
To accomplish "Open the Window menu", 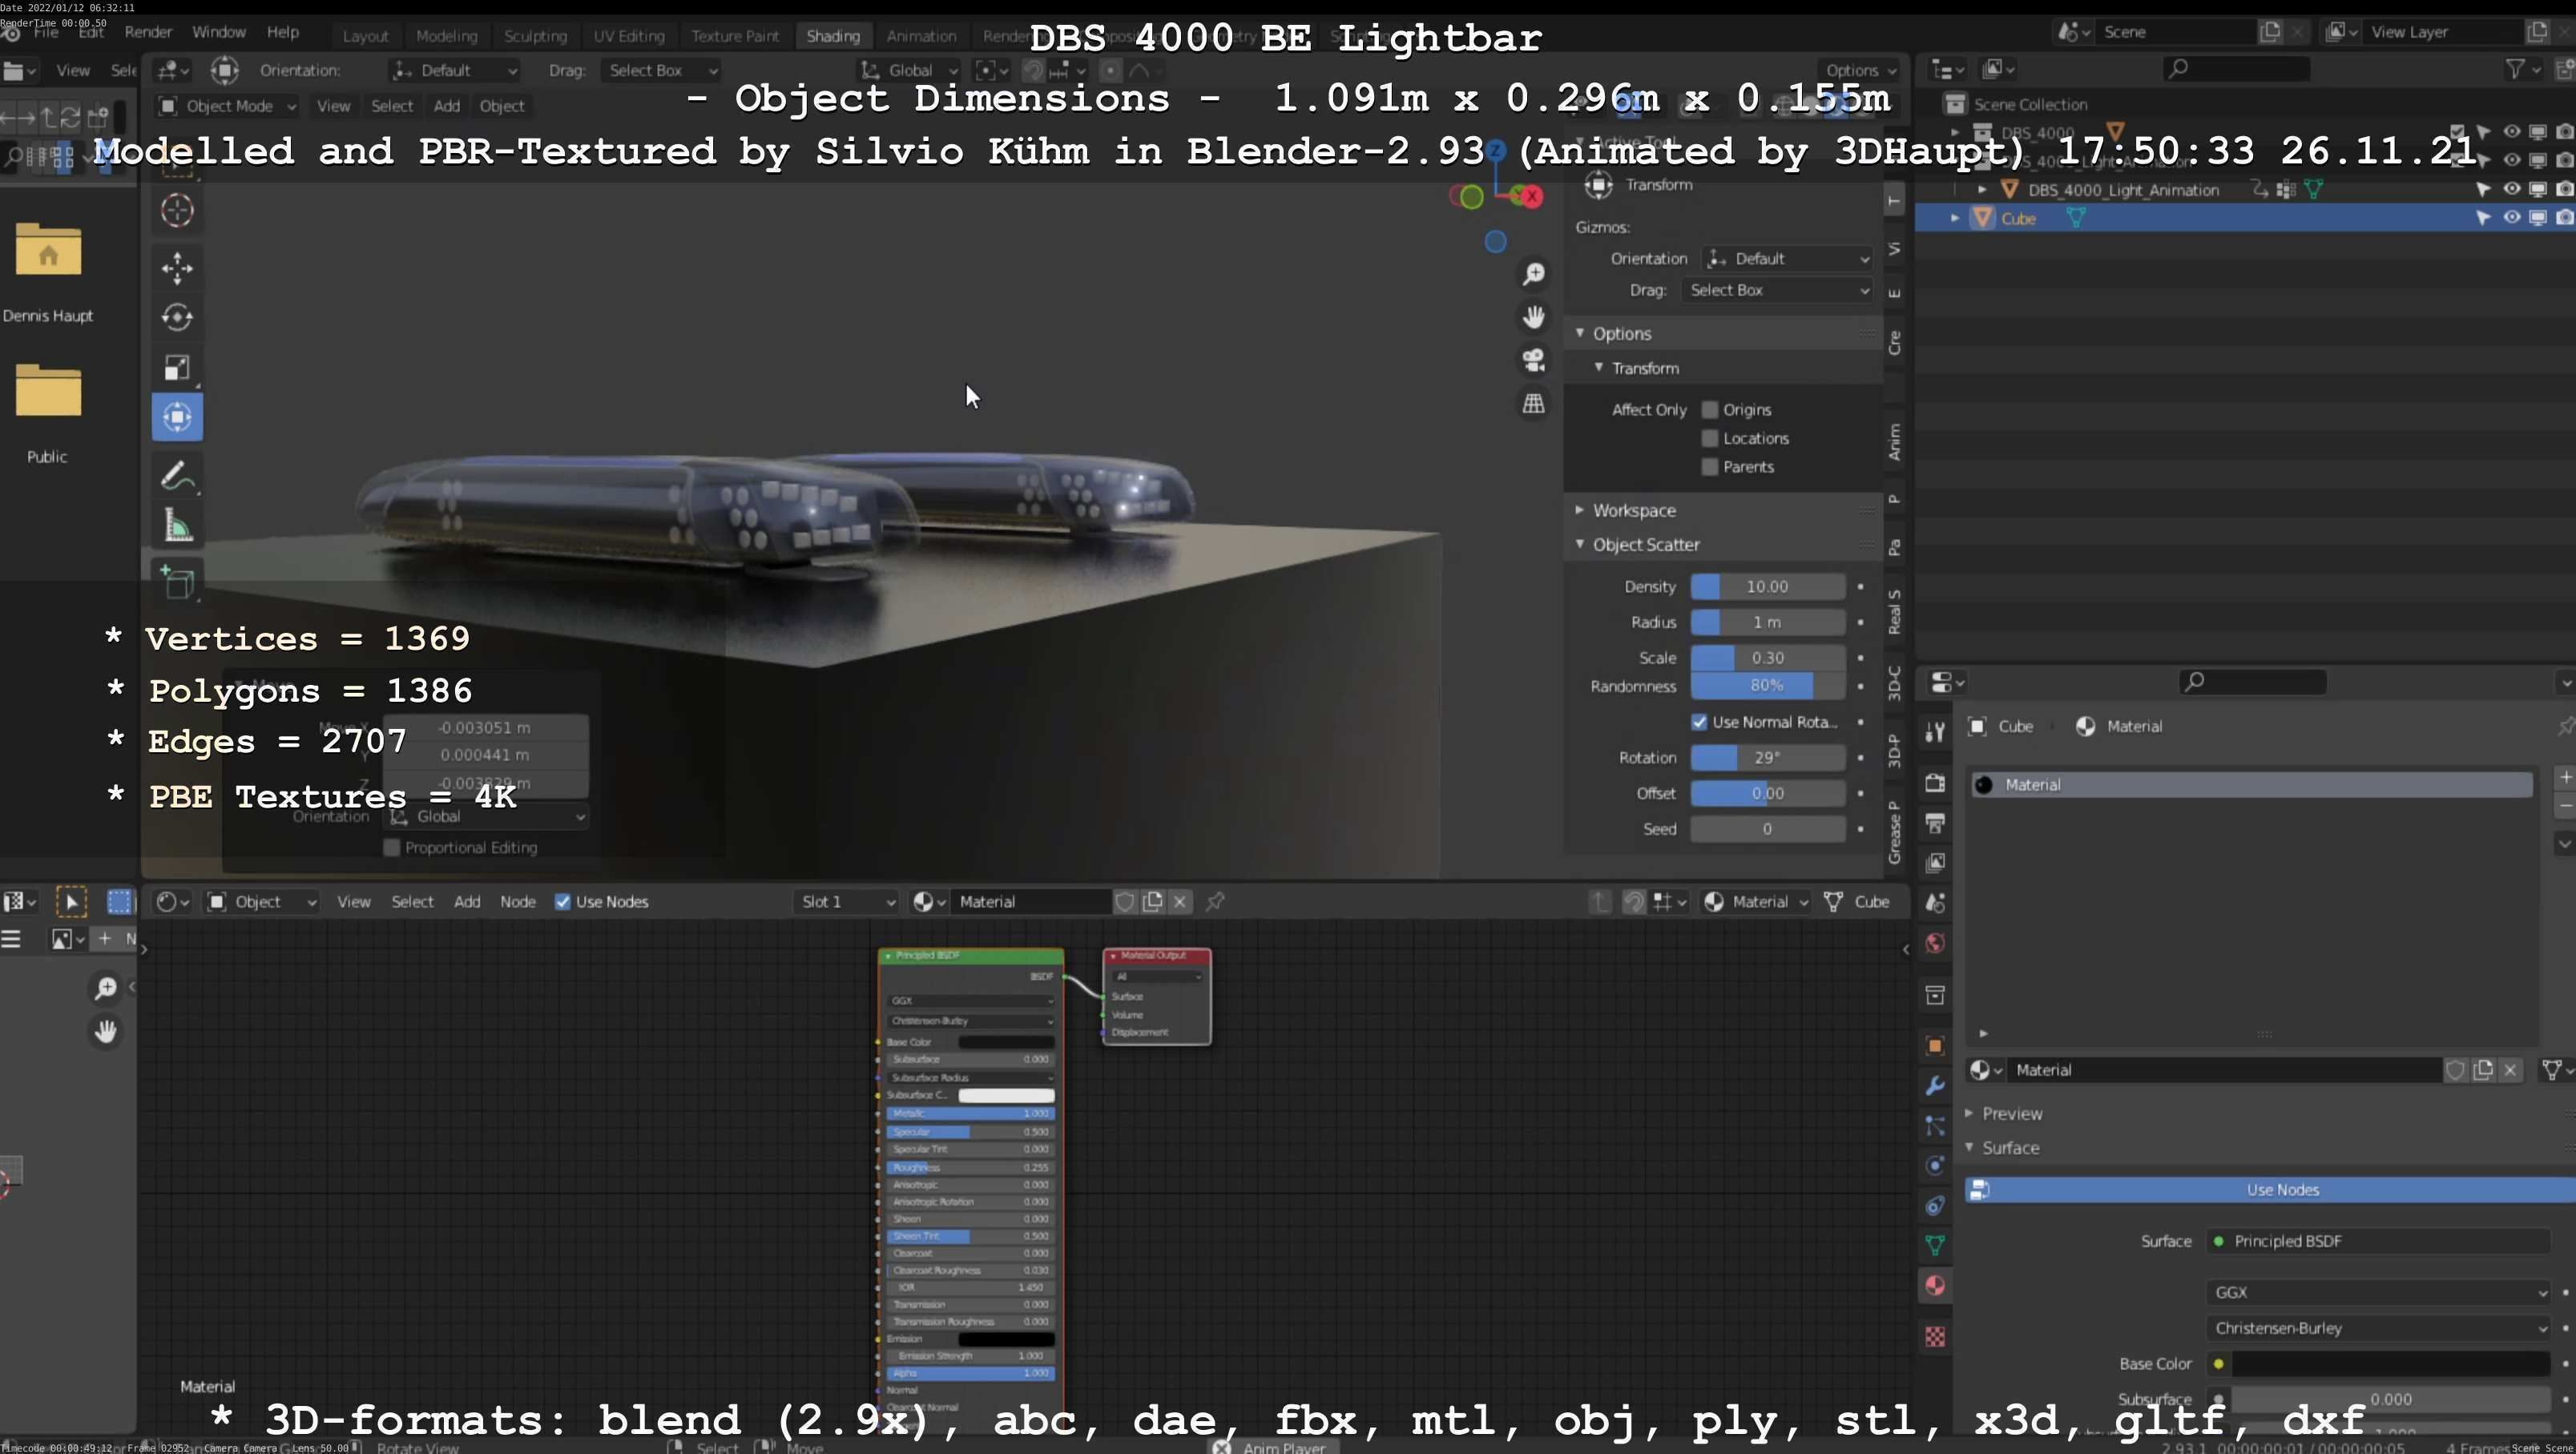I will 218,32.
